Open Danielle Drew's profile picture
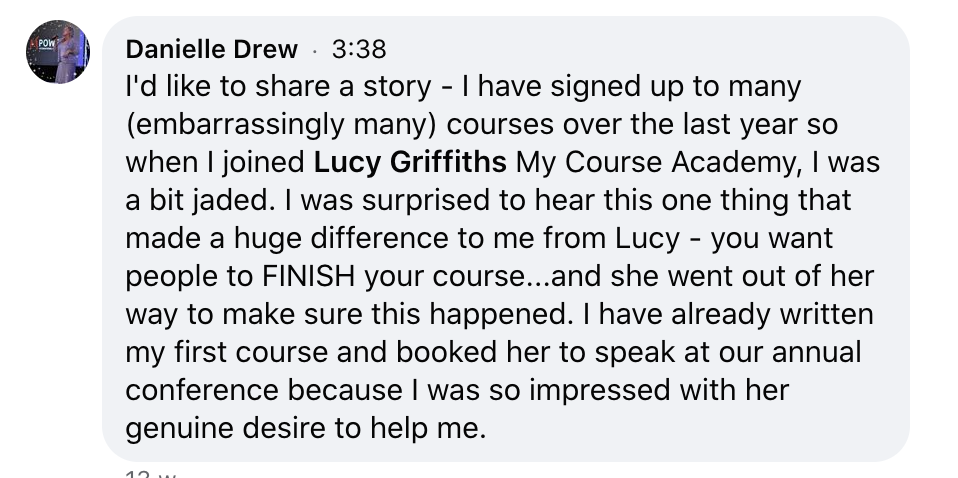The width and height of the screenshot is (958, 478). pyautogui.click(x=57, y=52)
